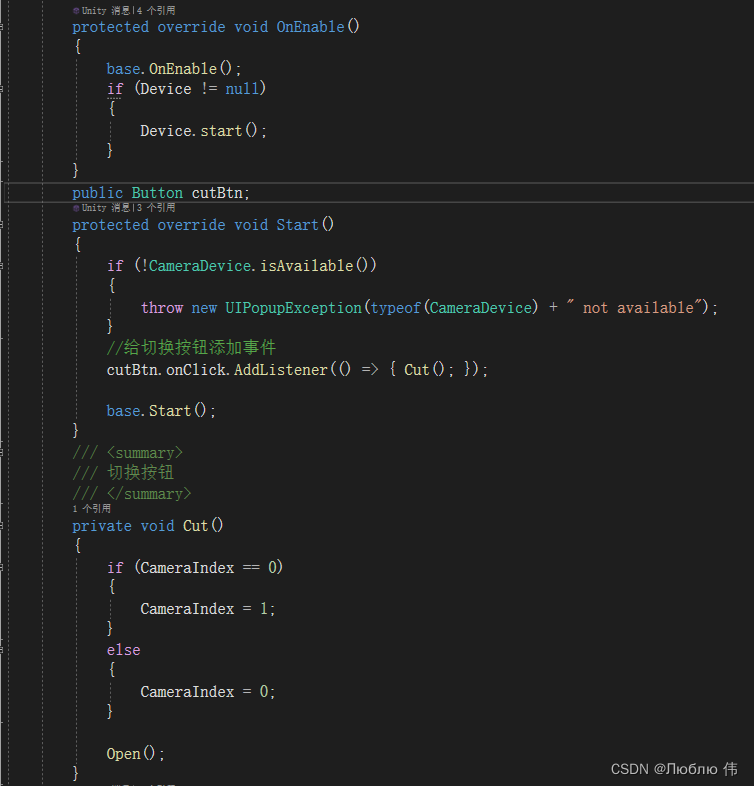754x786 pixels.
Task: Click onClick in the cutBtn line
Action: coord(196,369)
